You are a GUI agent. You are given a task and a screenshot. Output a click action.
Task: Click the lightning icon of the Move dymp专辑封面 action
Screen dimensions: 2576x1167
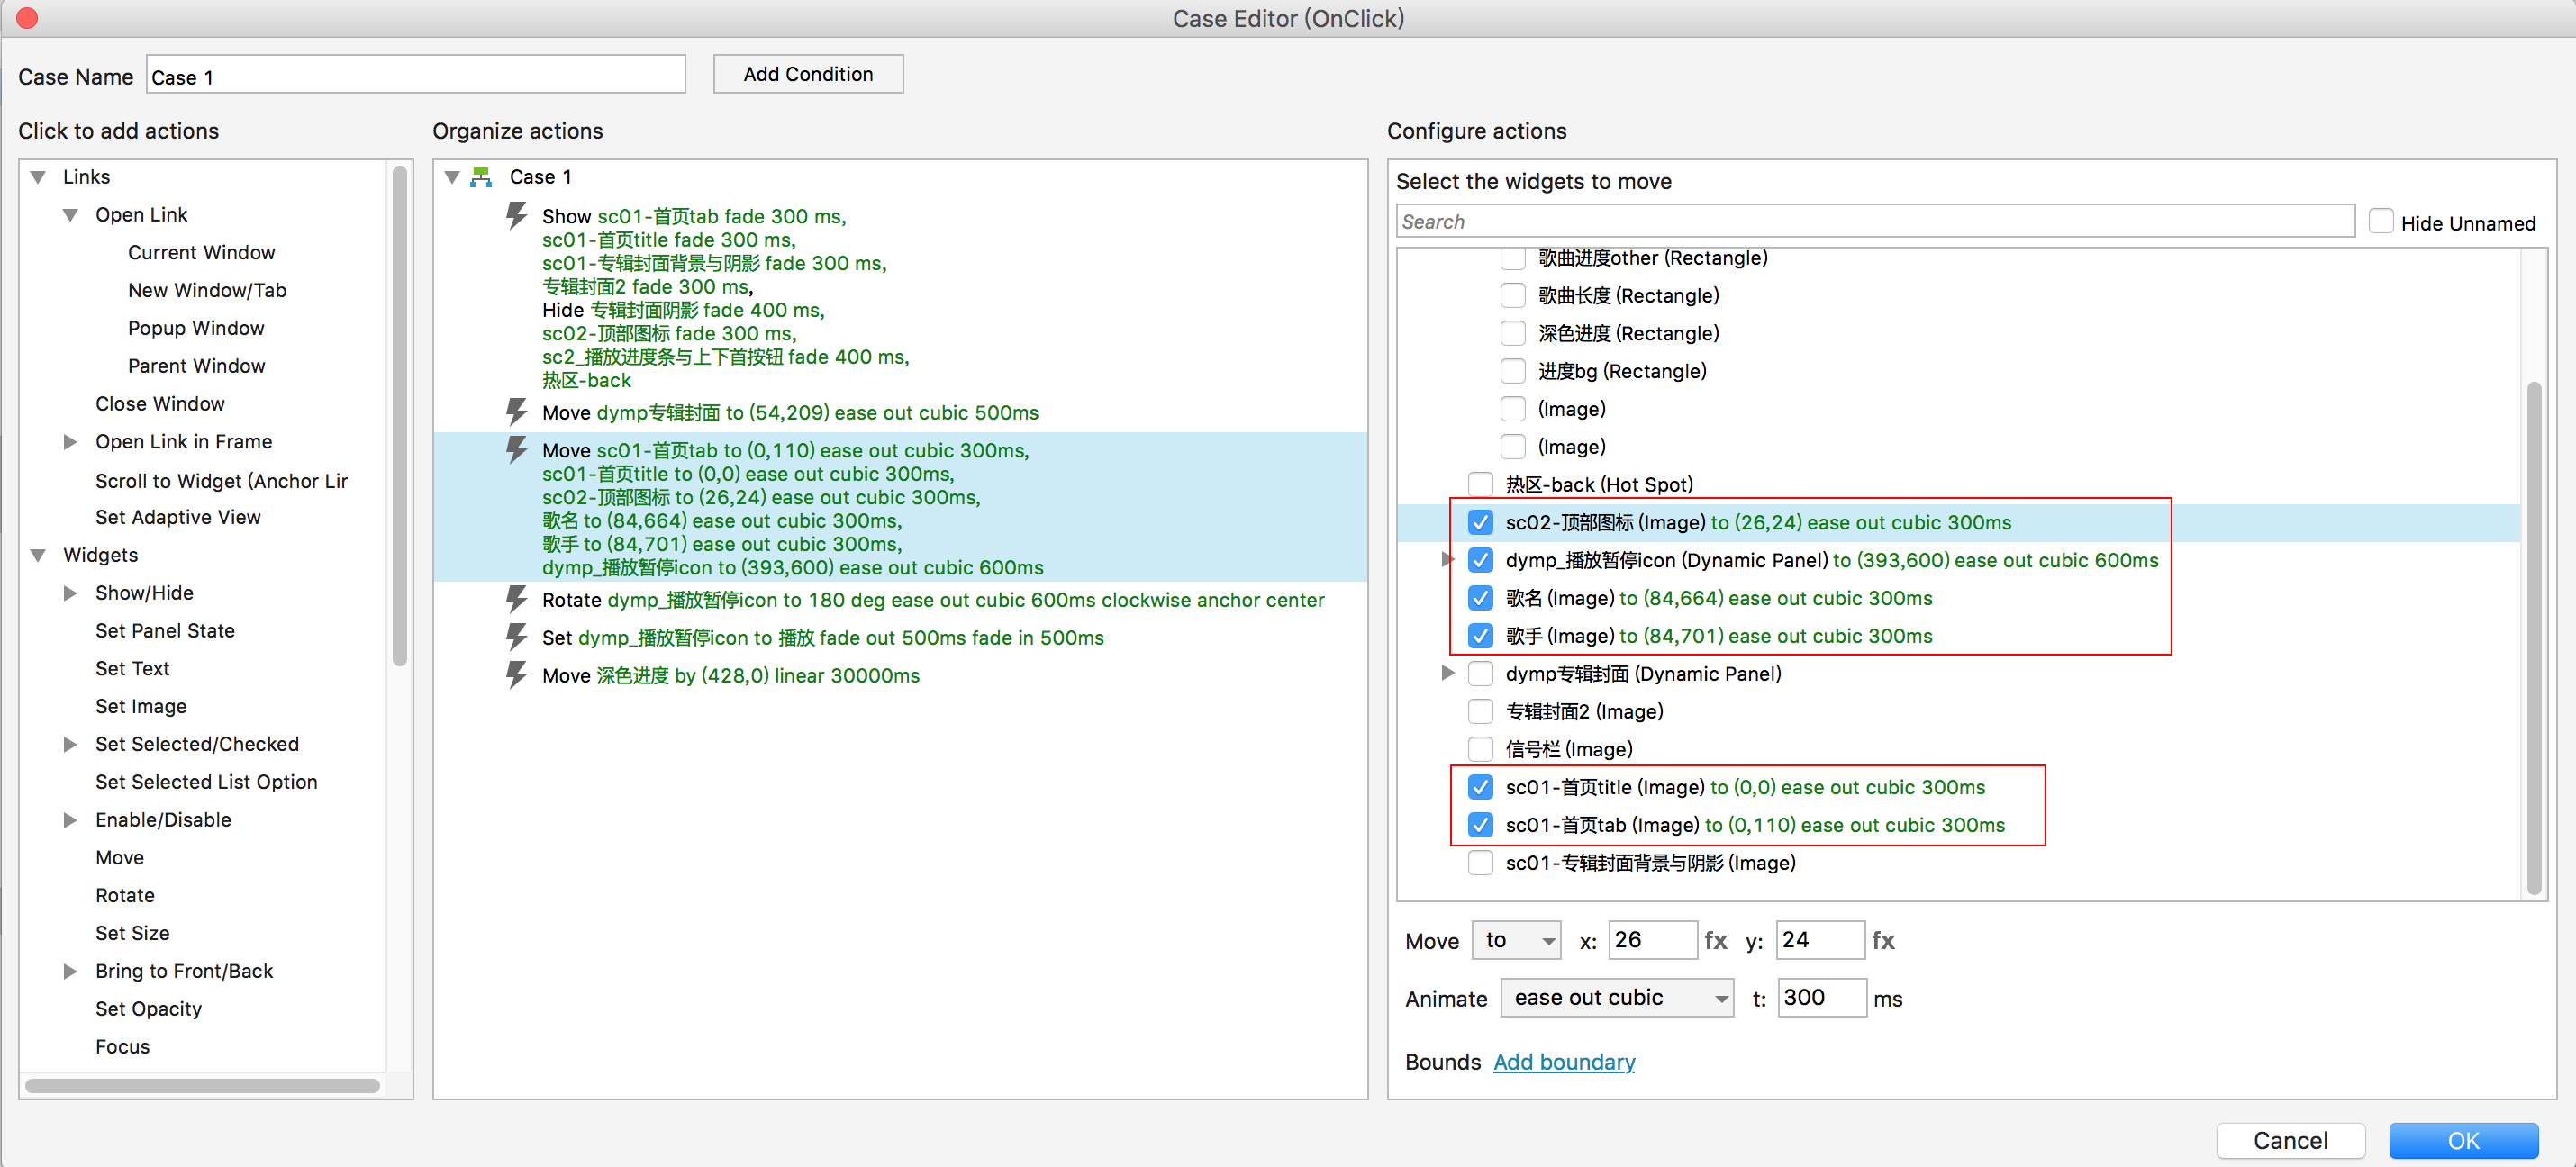(516, 412)
